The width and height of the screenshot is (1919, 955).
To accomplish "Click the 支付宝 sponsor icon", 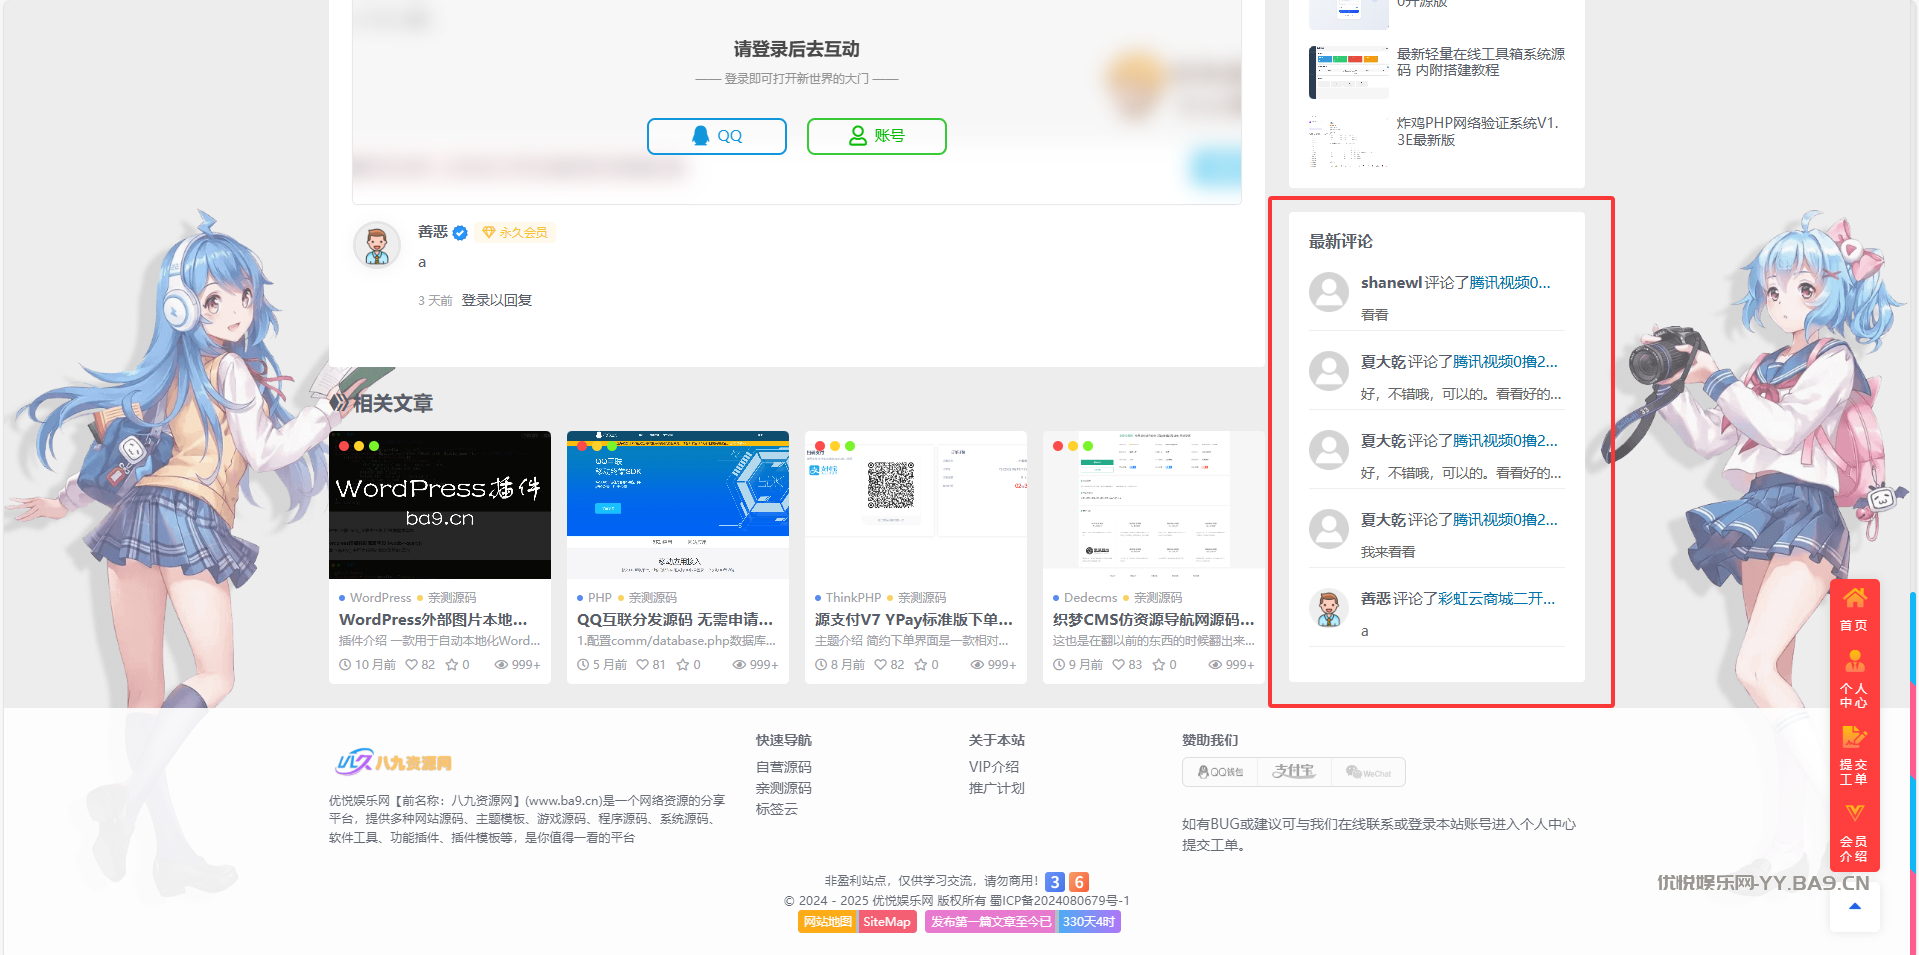I will pyautogui.click(x=1294, y=772).
